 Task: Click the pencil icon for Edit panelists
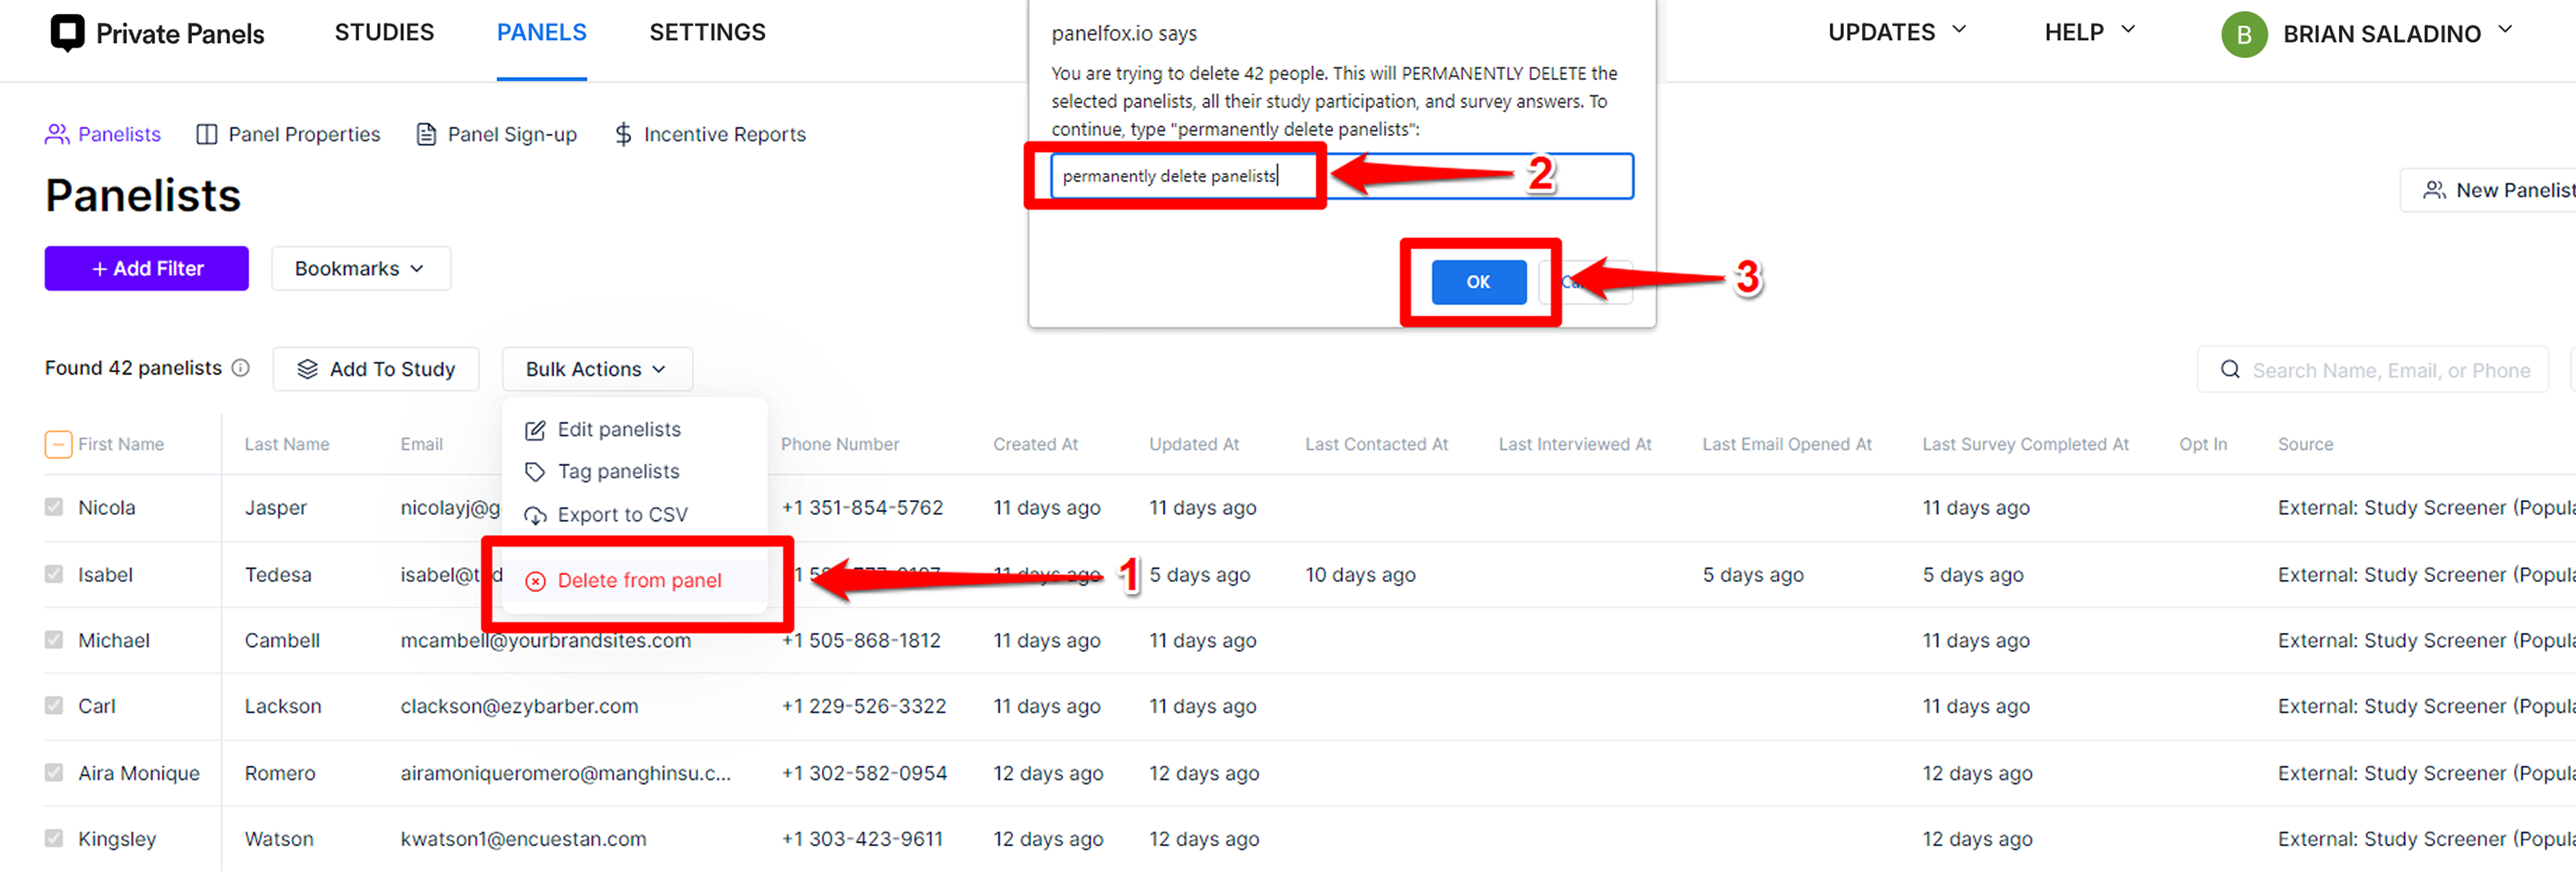(535, 430)
